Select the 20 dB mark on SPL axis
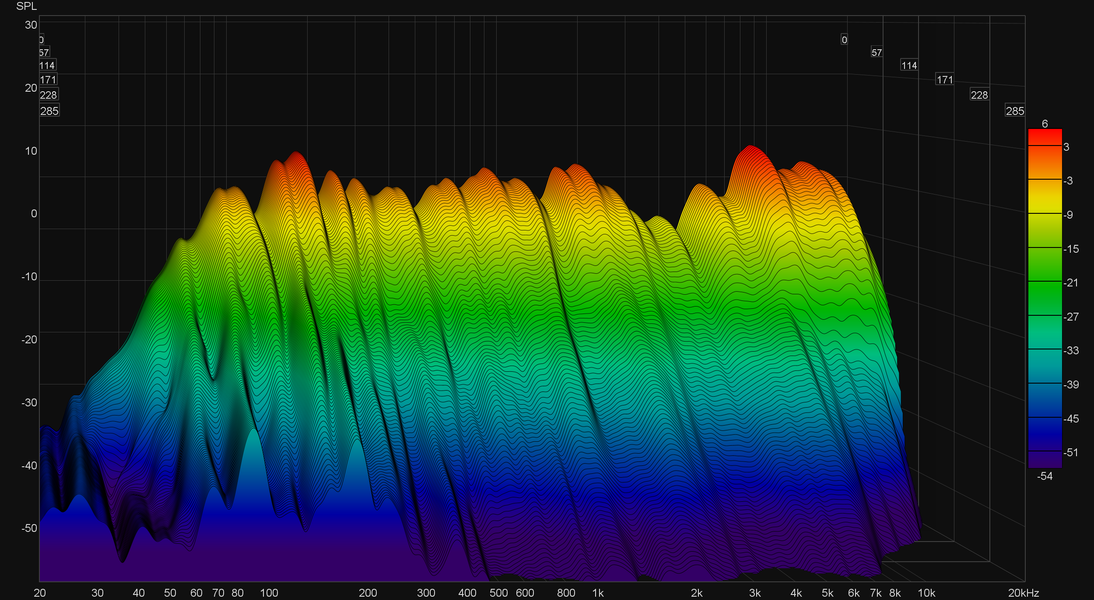1094x600 pixels. point(31,88)
